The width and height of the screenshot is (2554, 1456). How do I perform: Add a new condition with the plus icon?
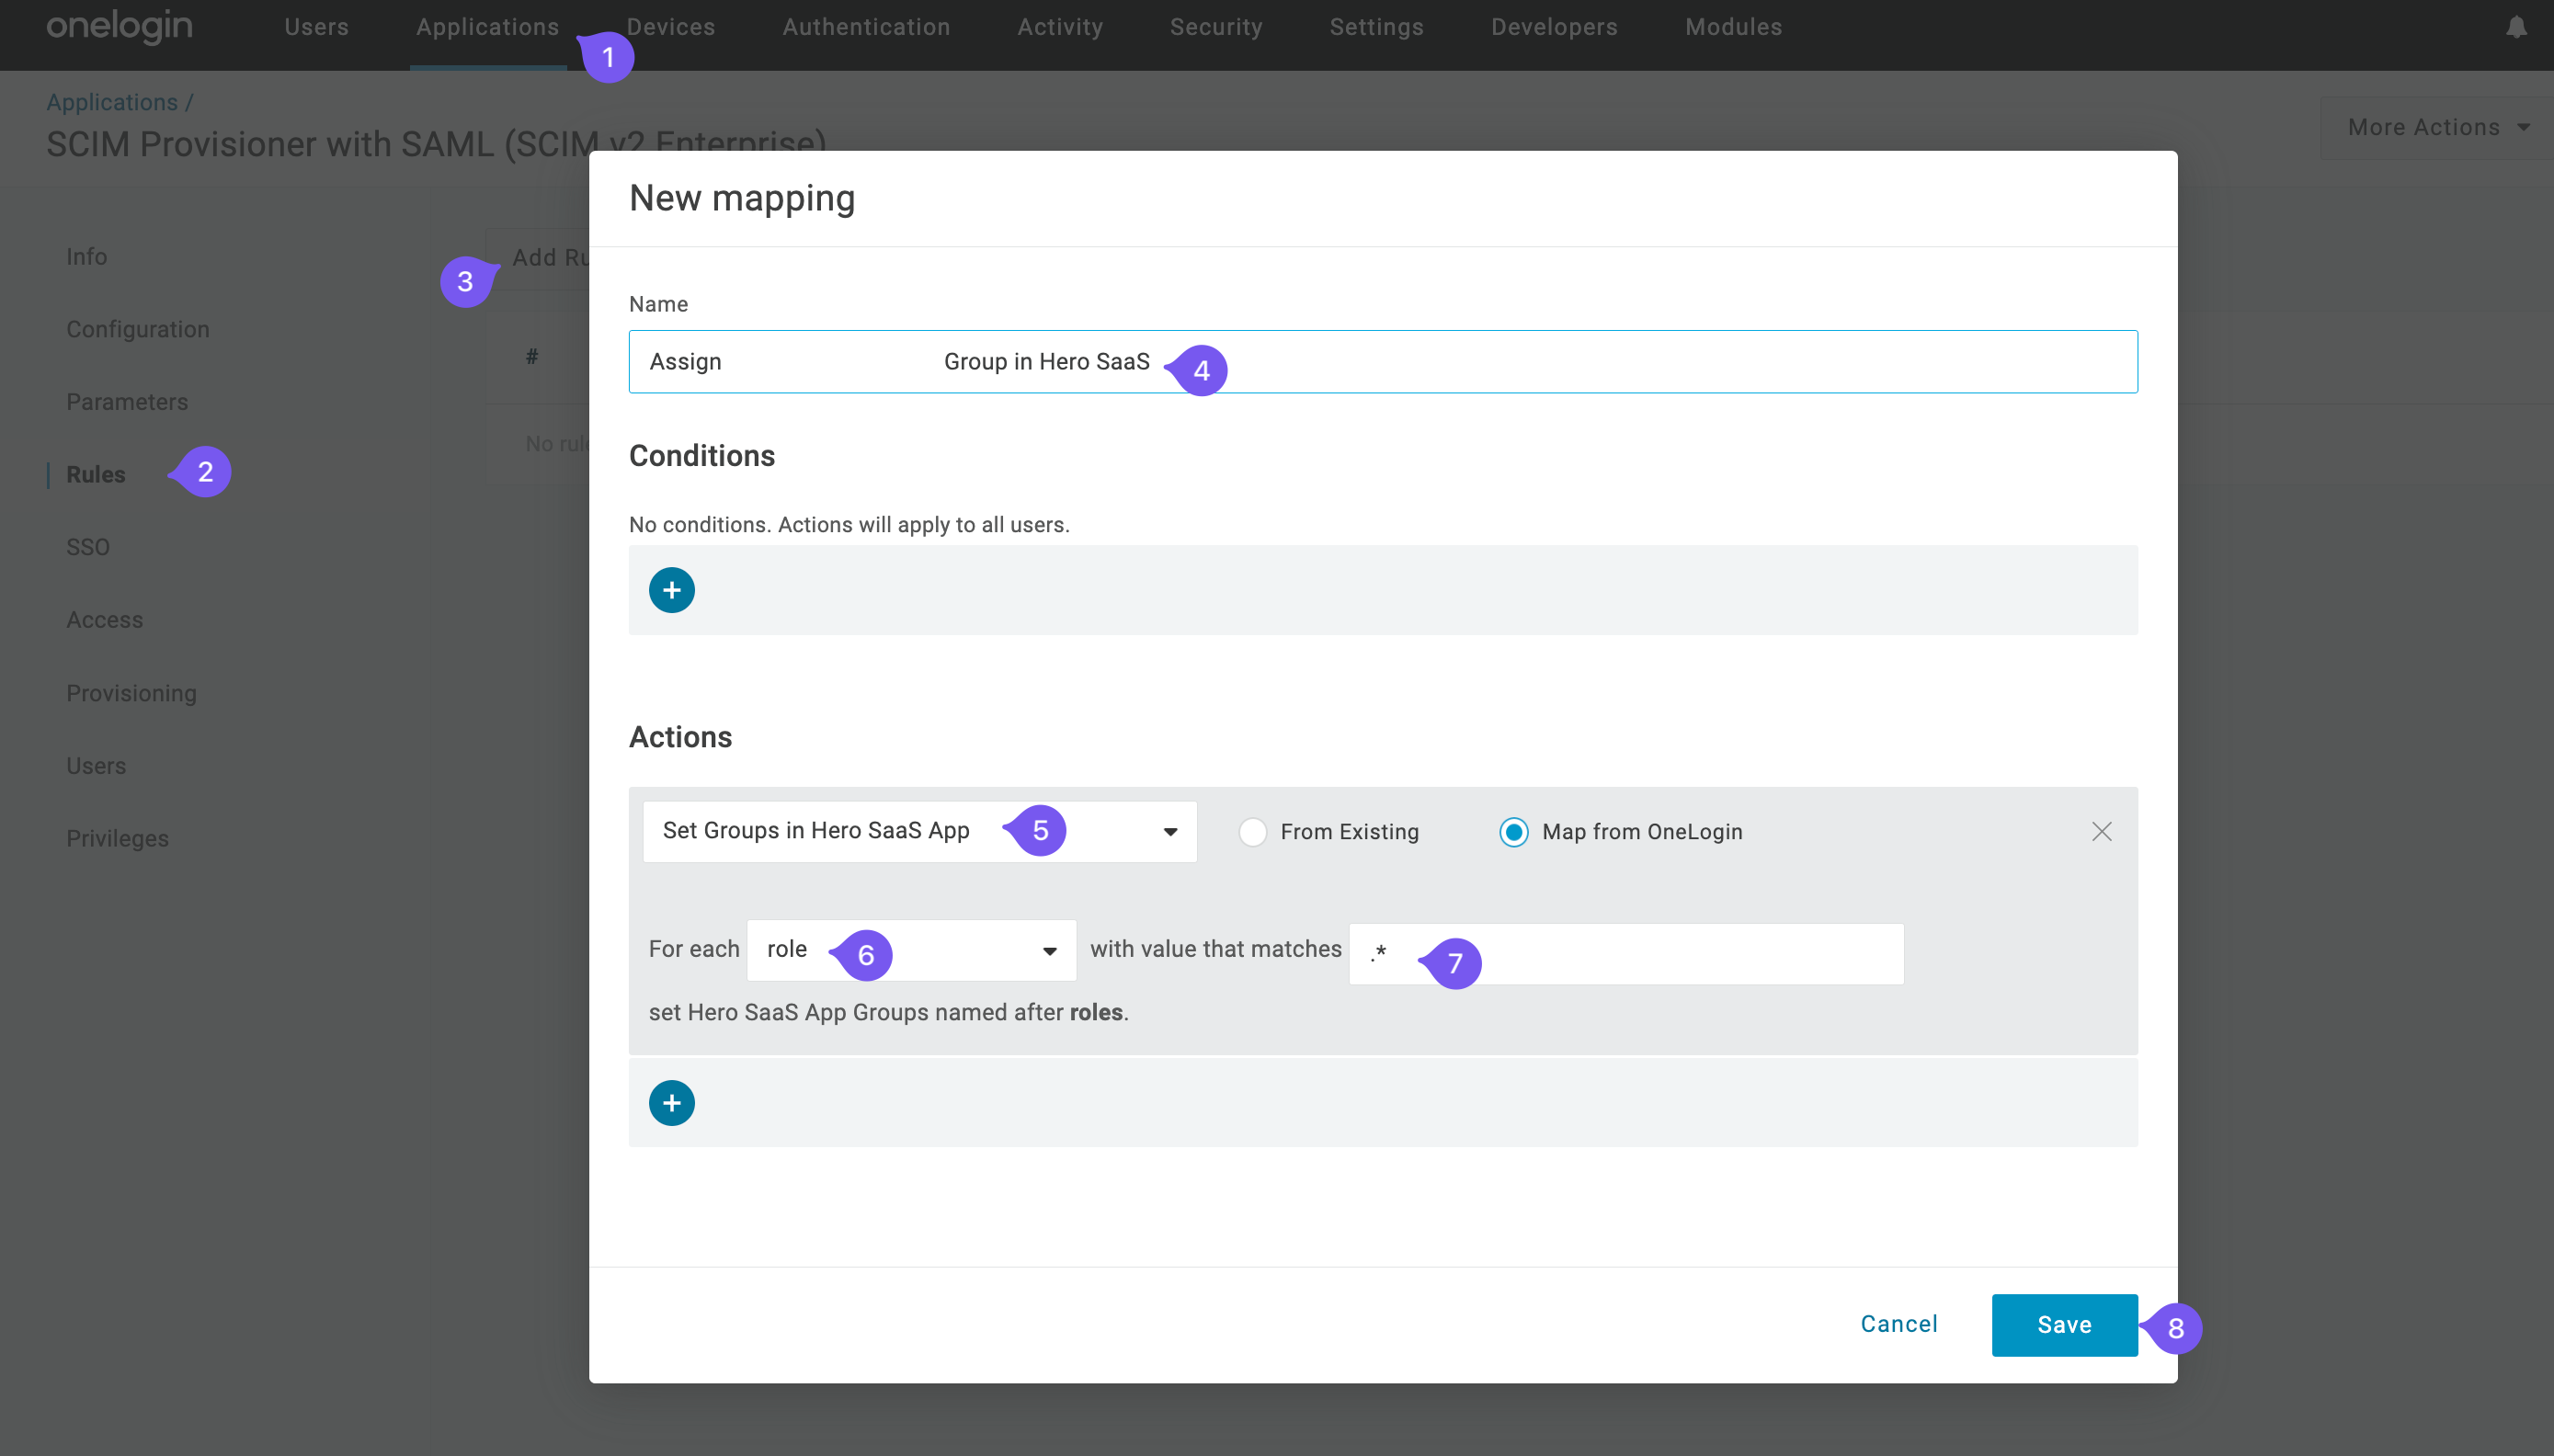pos(671,589)
